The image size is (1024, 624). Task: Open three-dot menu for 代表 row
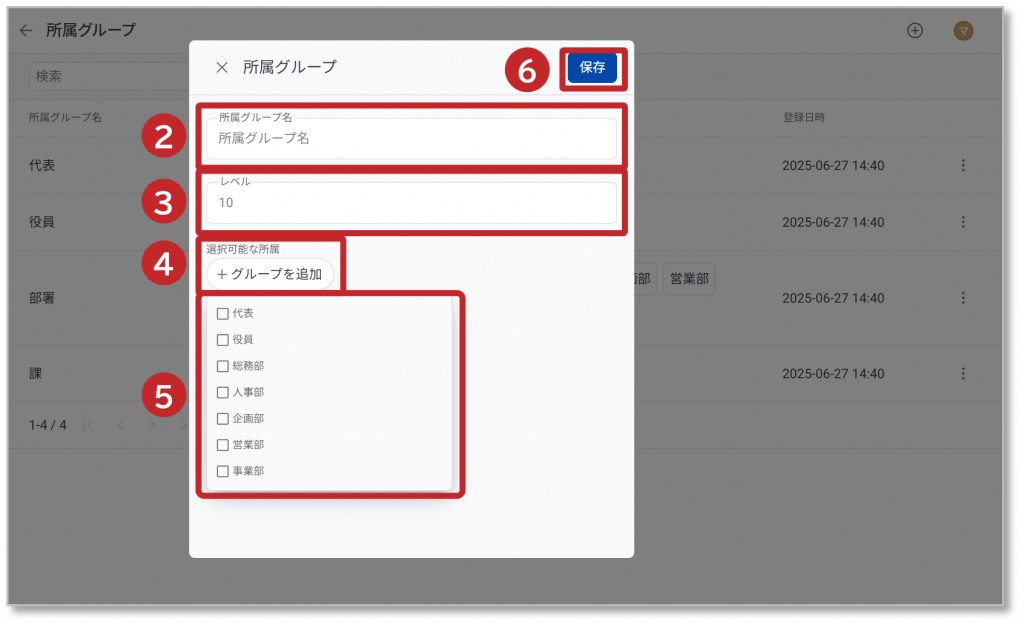(963, 165)
